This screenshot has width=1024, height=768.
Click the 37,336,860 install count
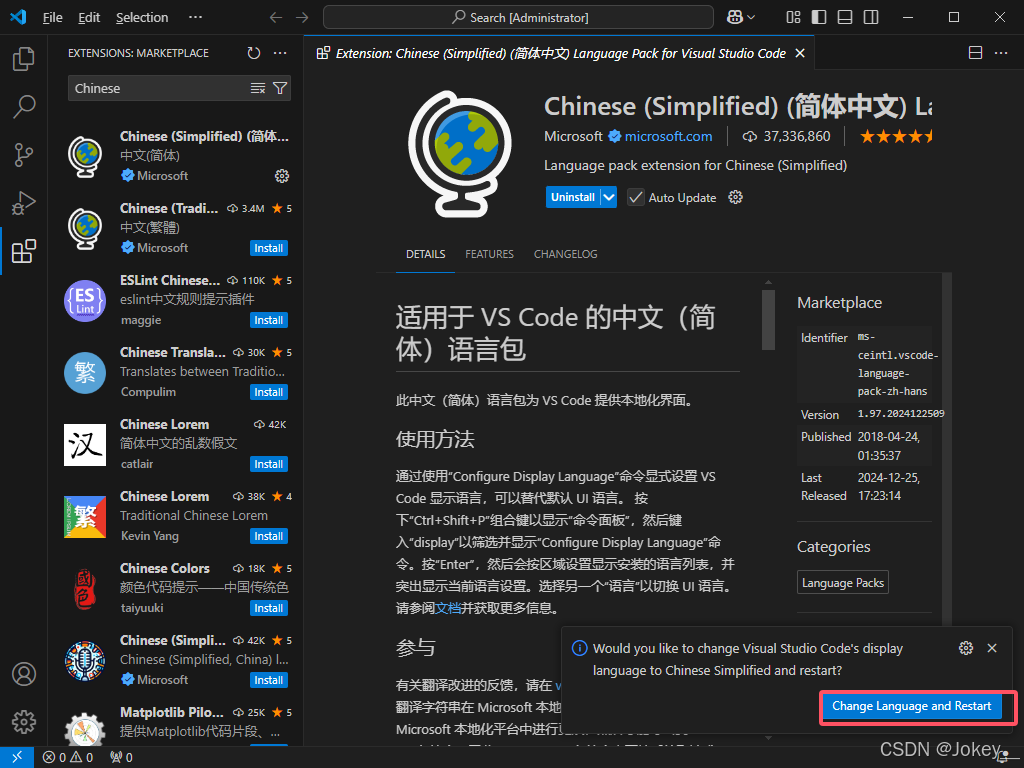tap(787, 136)
